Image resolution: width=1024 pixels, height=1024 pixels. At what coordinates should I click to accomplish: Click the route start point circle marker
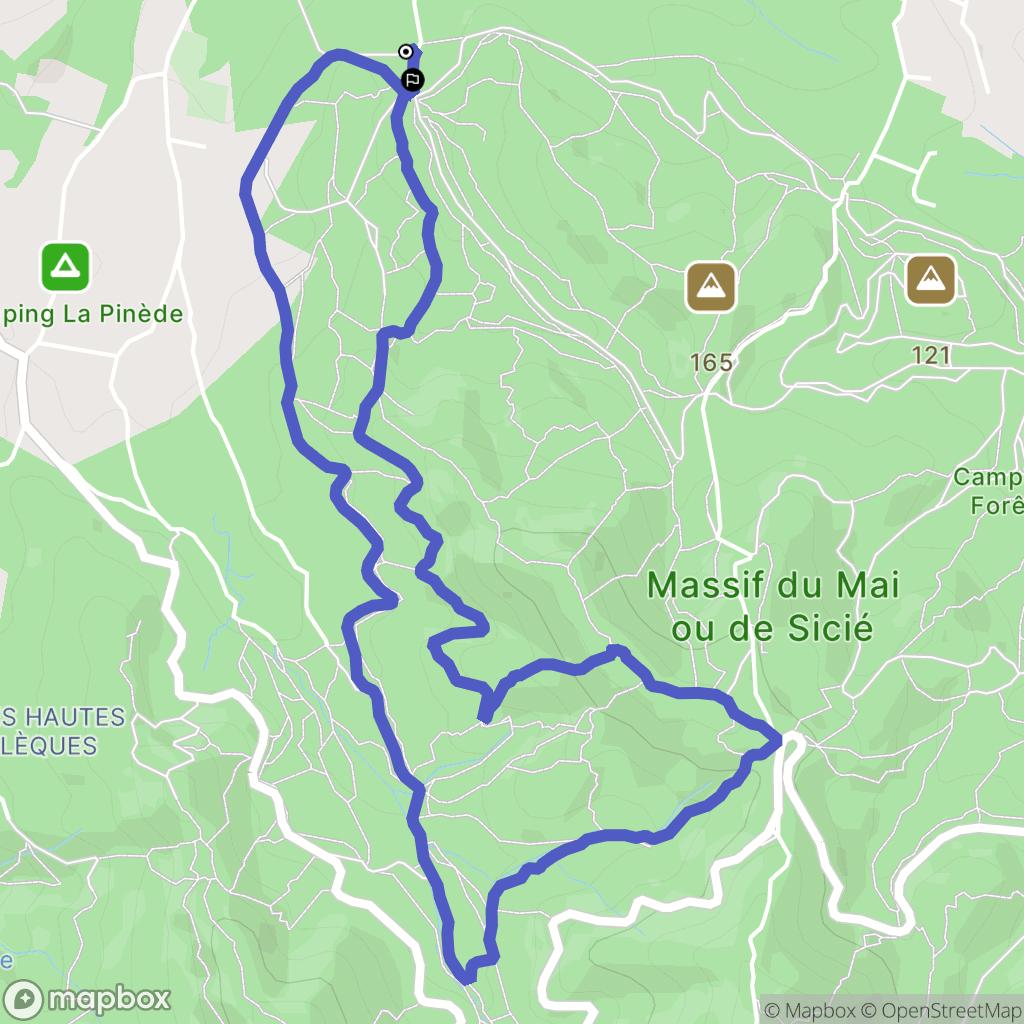pos(406,52)
